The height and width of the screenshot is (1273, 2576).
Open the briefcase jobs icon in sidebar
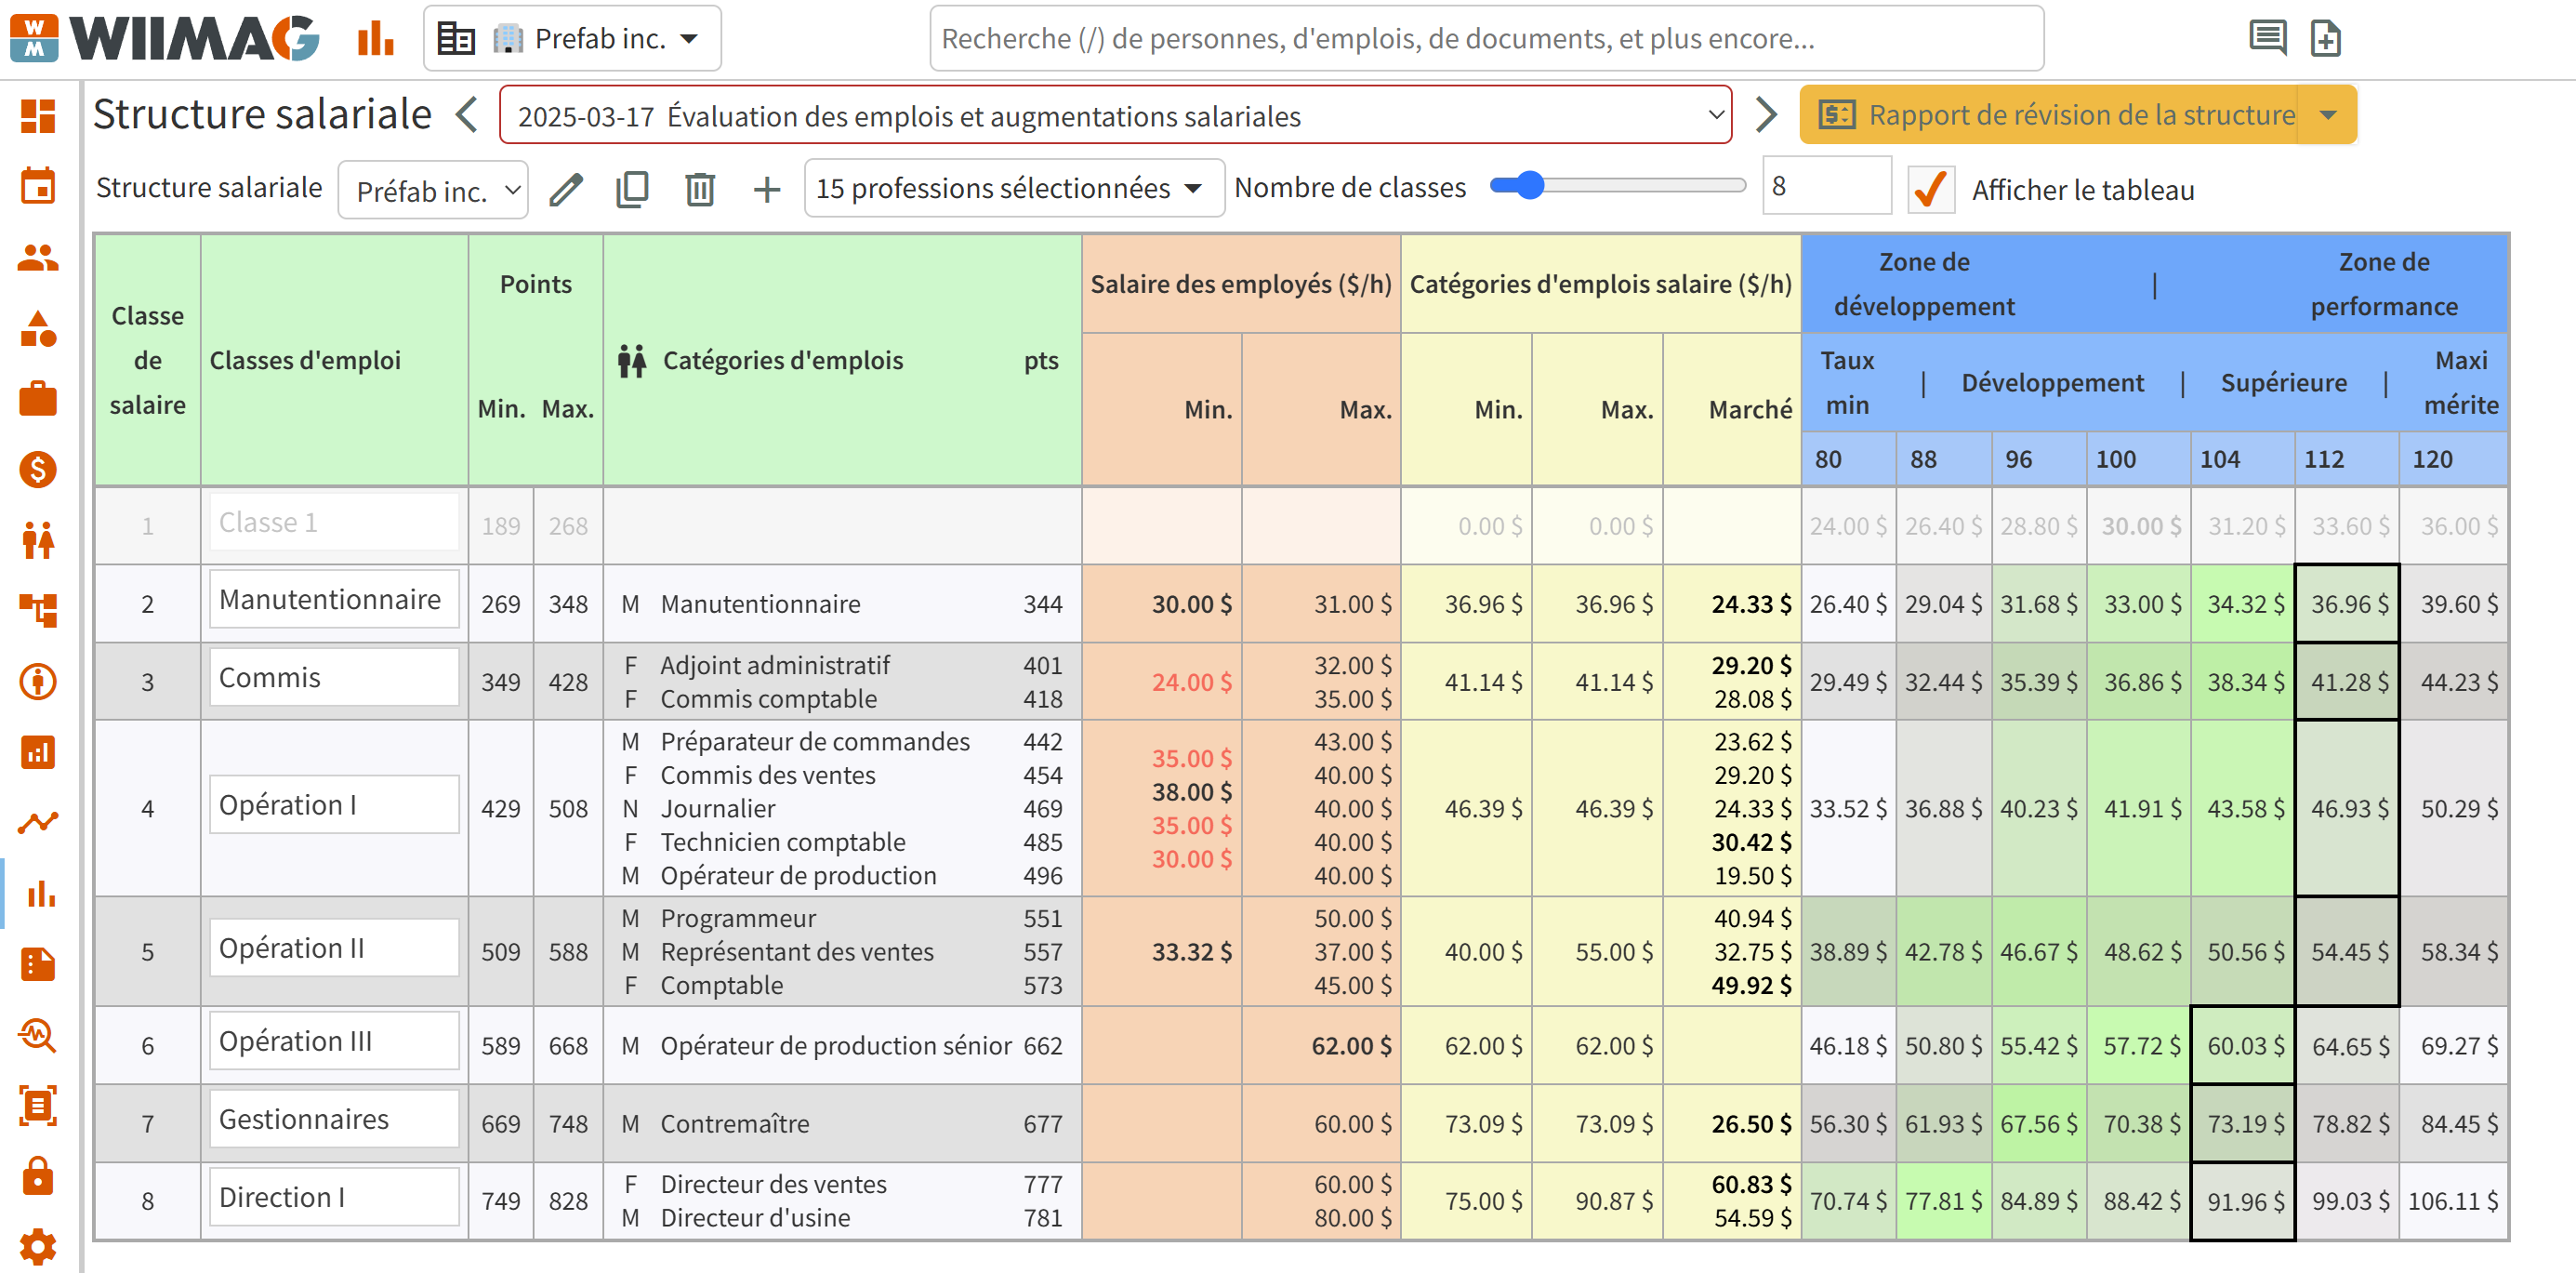(38, 398)
